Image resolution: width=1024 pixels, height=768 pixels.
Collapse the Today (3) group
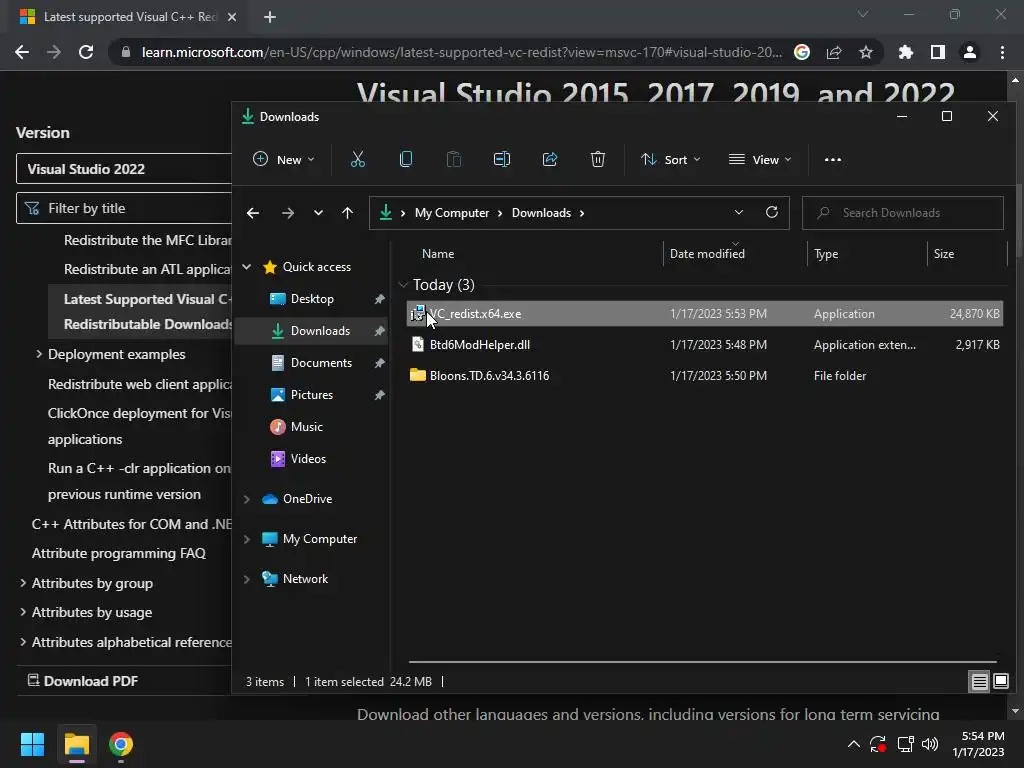[x=403, y=285]
